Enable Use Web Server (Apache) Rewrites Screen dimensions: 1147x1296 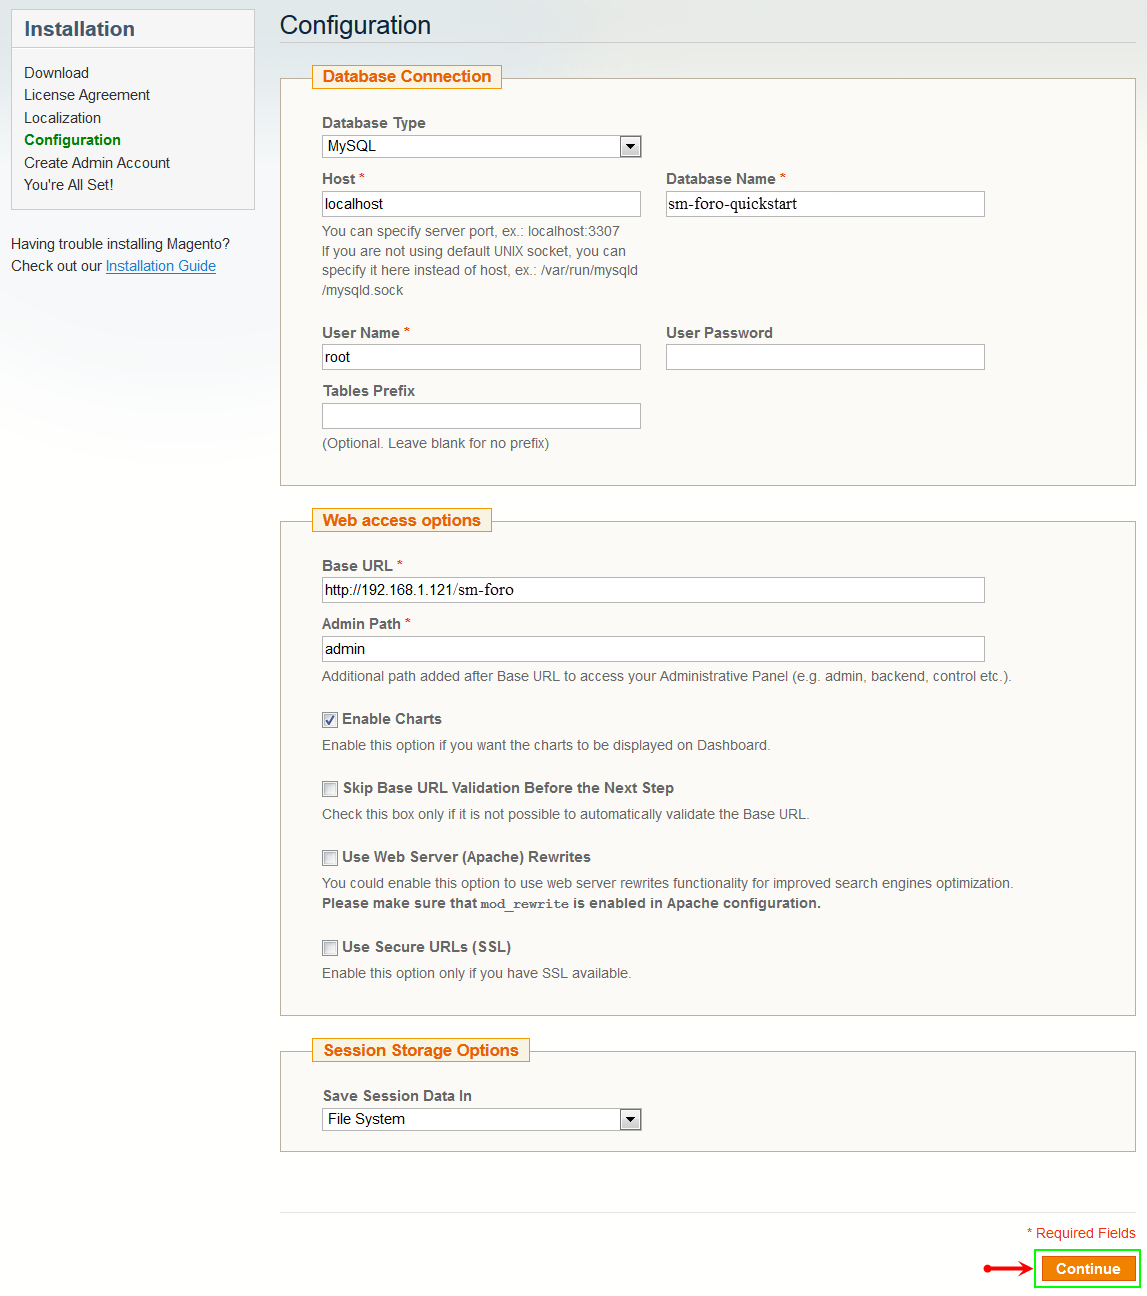coord(330,858)
